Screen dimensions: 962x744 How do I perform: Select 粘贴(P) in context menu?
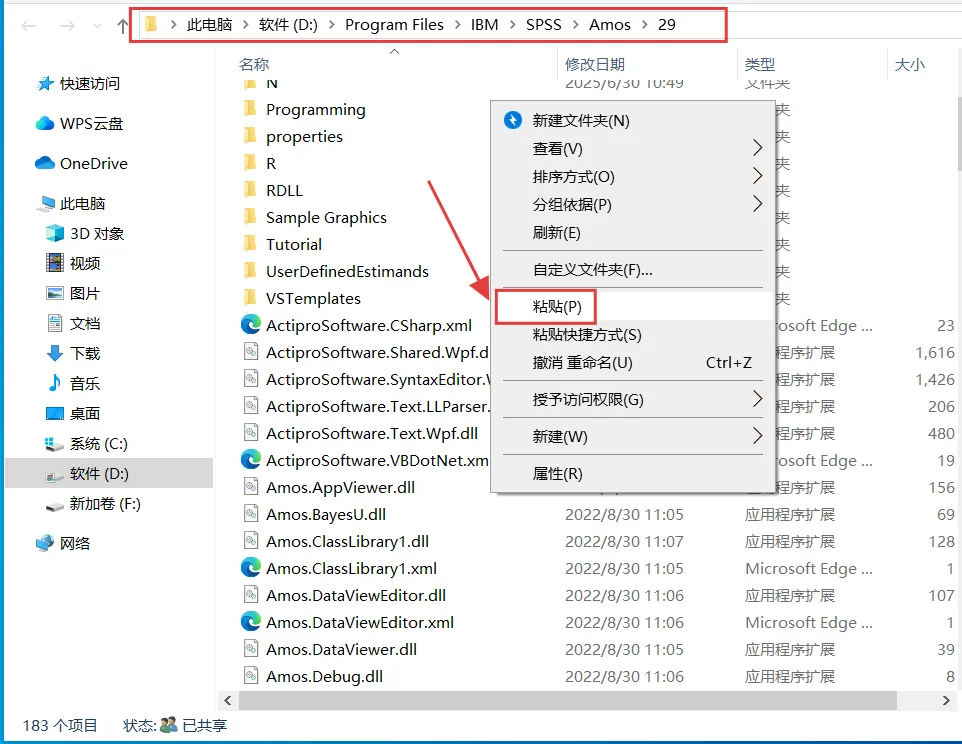pos(633,307)
